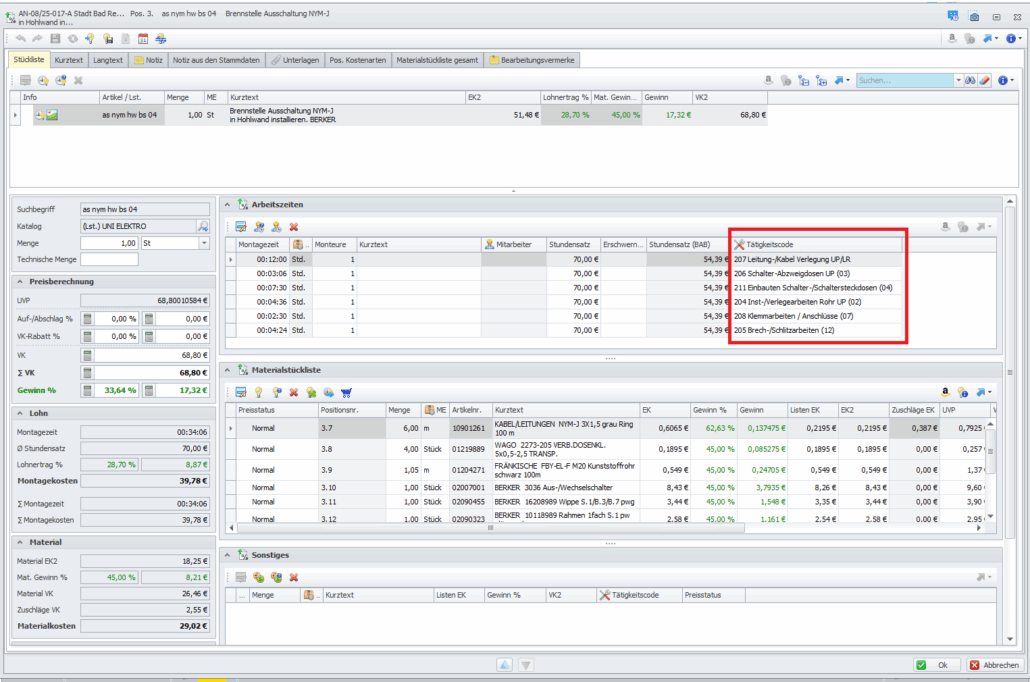Collapse the Arbeitszeiten section
Screen dimensions: 1030x682
pos(227,203)
